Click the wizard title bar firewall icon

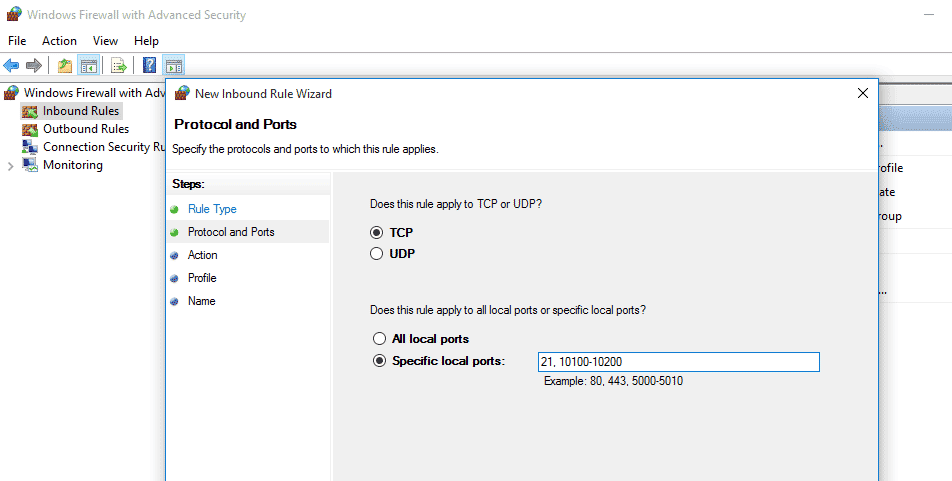point(182,93)
